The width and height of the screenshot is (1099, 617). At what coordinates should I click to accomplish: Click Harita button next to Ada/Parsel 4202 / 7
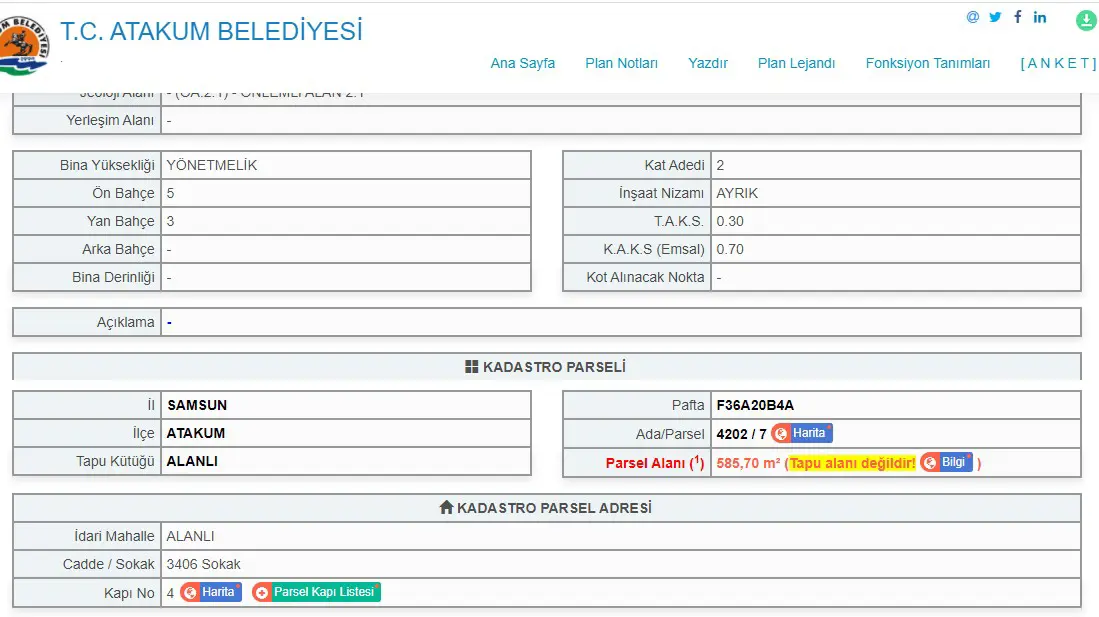802,433
